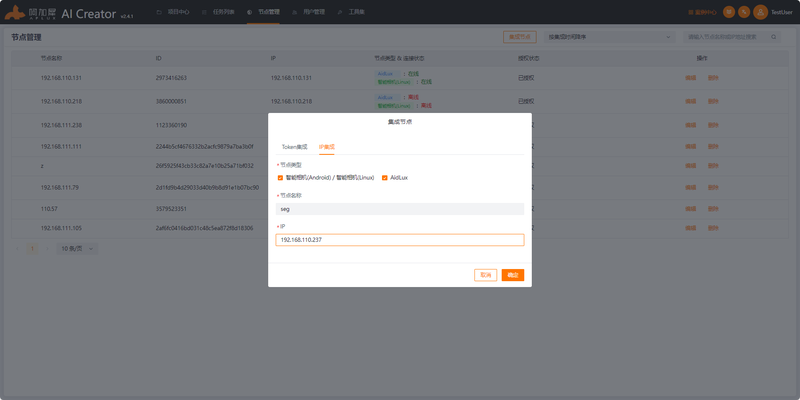Edit the 192.168.111.79 node row

point(690,187)
